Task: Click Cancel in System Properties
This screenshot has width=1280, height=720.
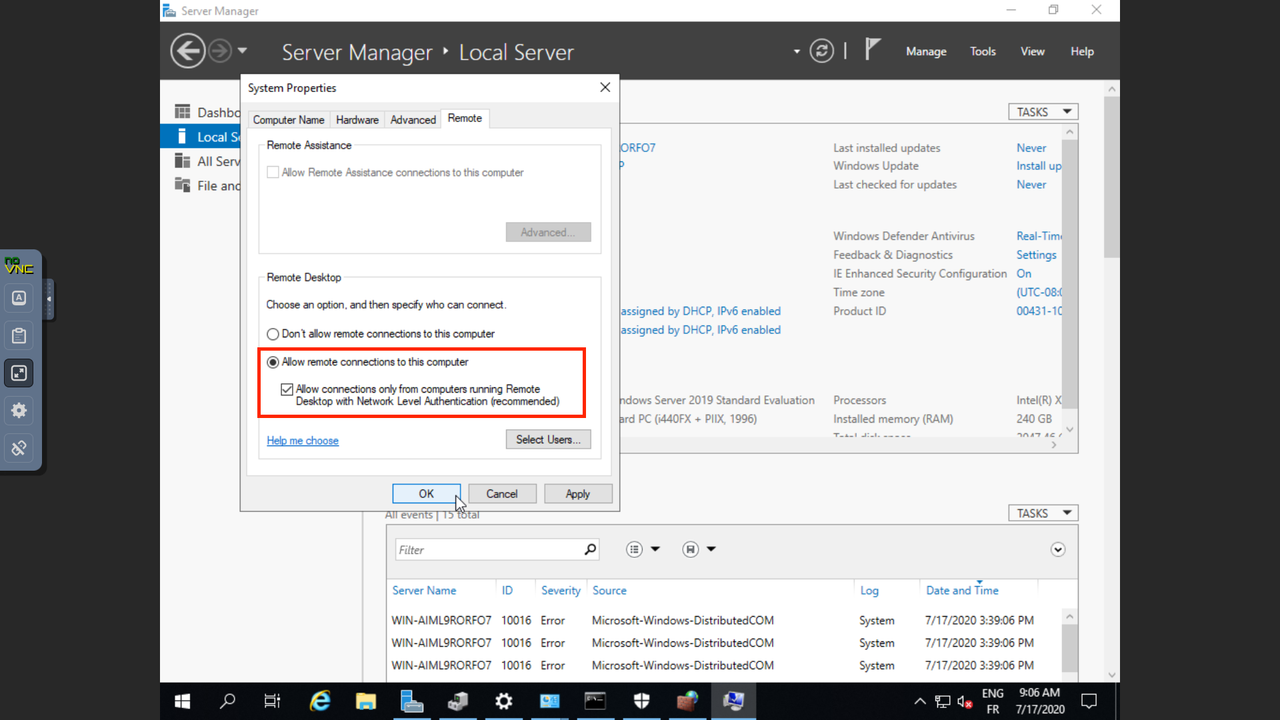Action: (502, 493)
